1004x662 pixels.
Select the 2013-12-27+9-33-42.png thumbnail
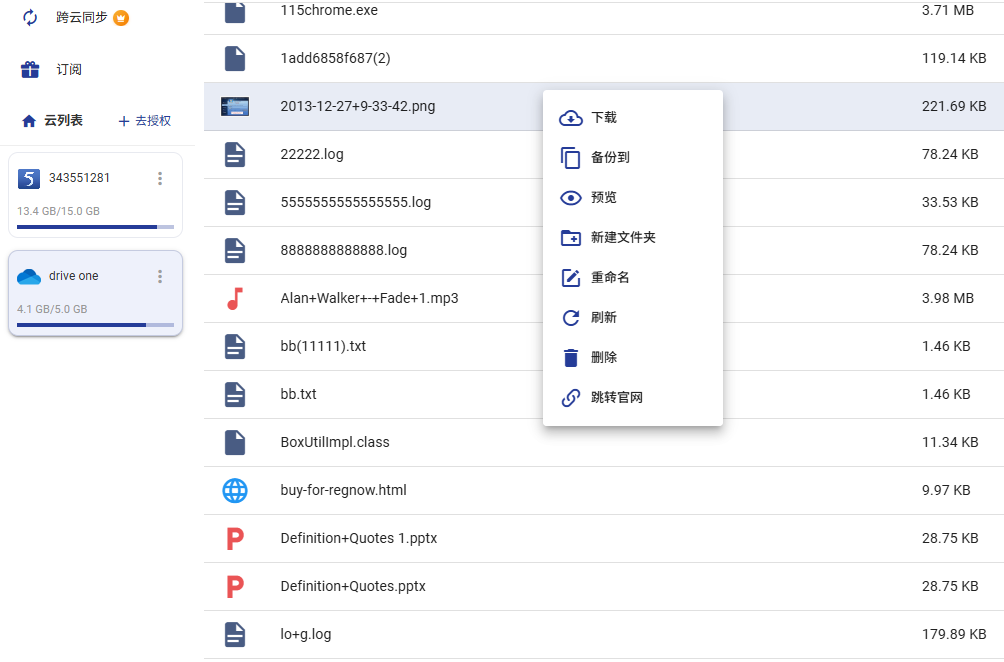coord(235,106)
